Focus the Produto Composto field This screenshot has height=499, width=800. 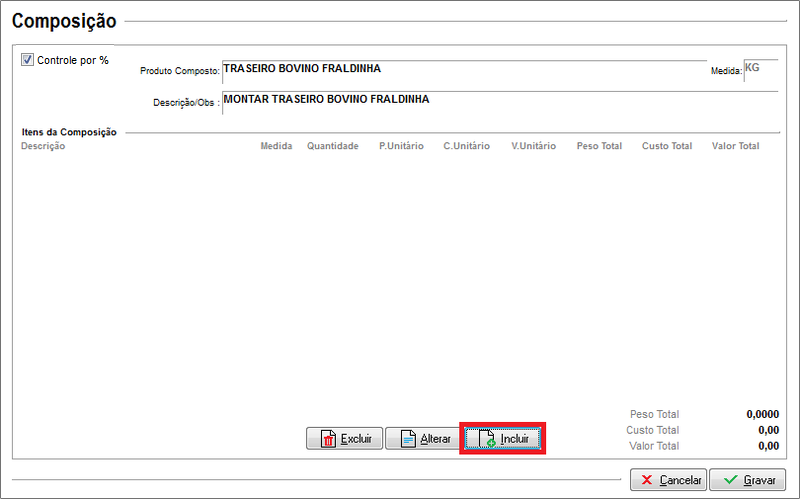point(462,70)
